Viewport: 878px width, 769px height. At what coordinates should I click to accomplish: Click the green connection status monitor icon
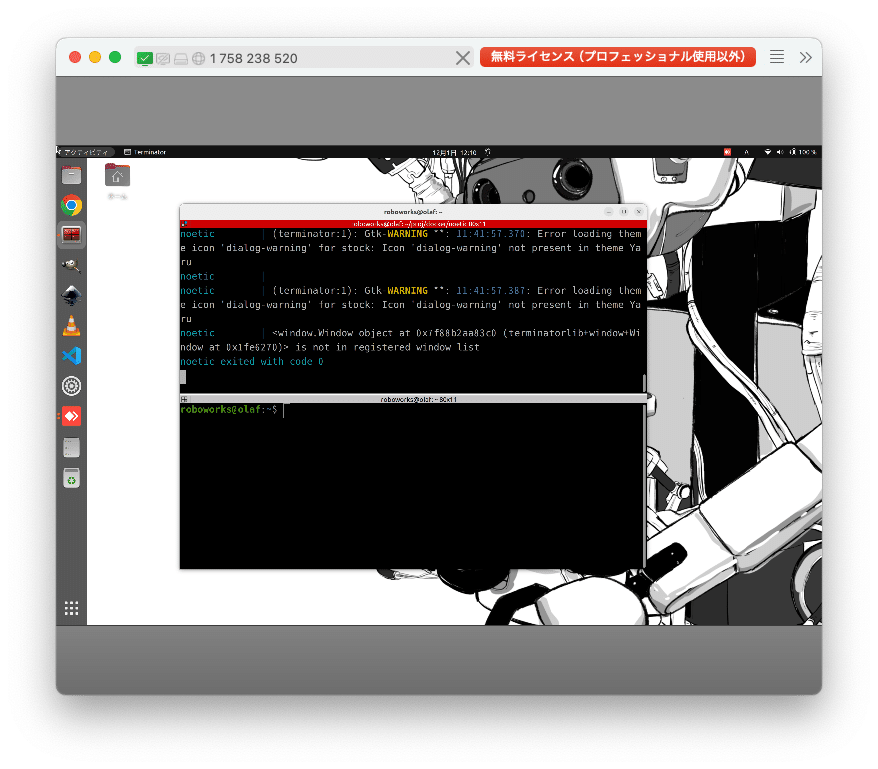(144, 58)
